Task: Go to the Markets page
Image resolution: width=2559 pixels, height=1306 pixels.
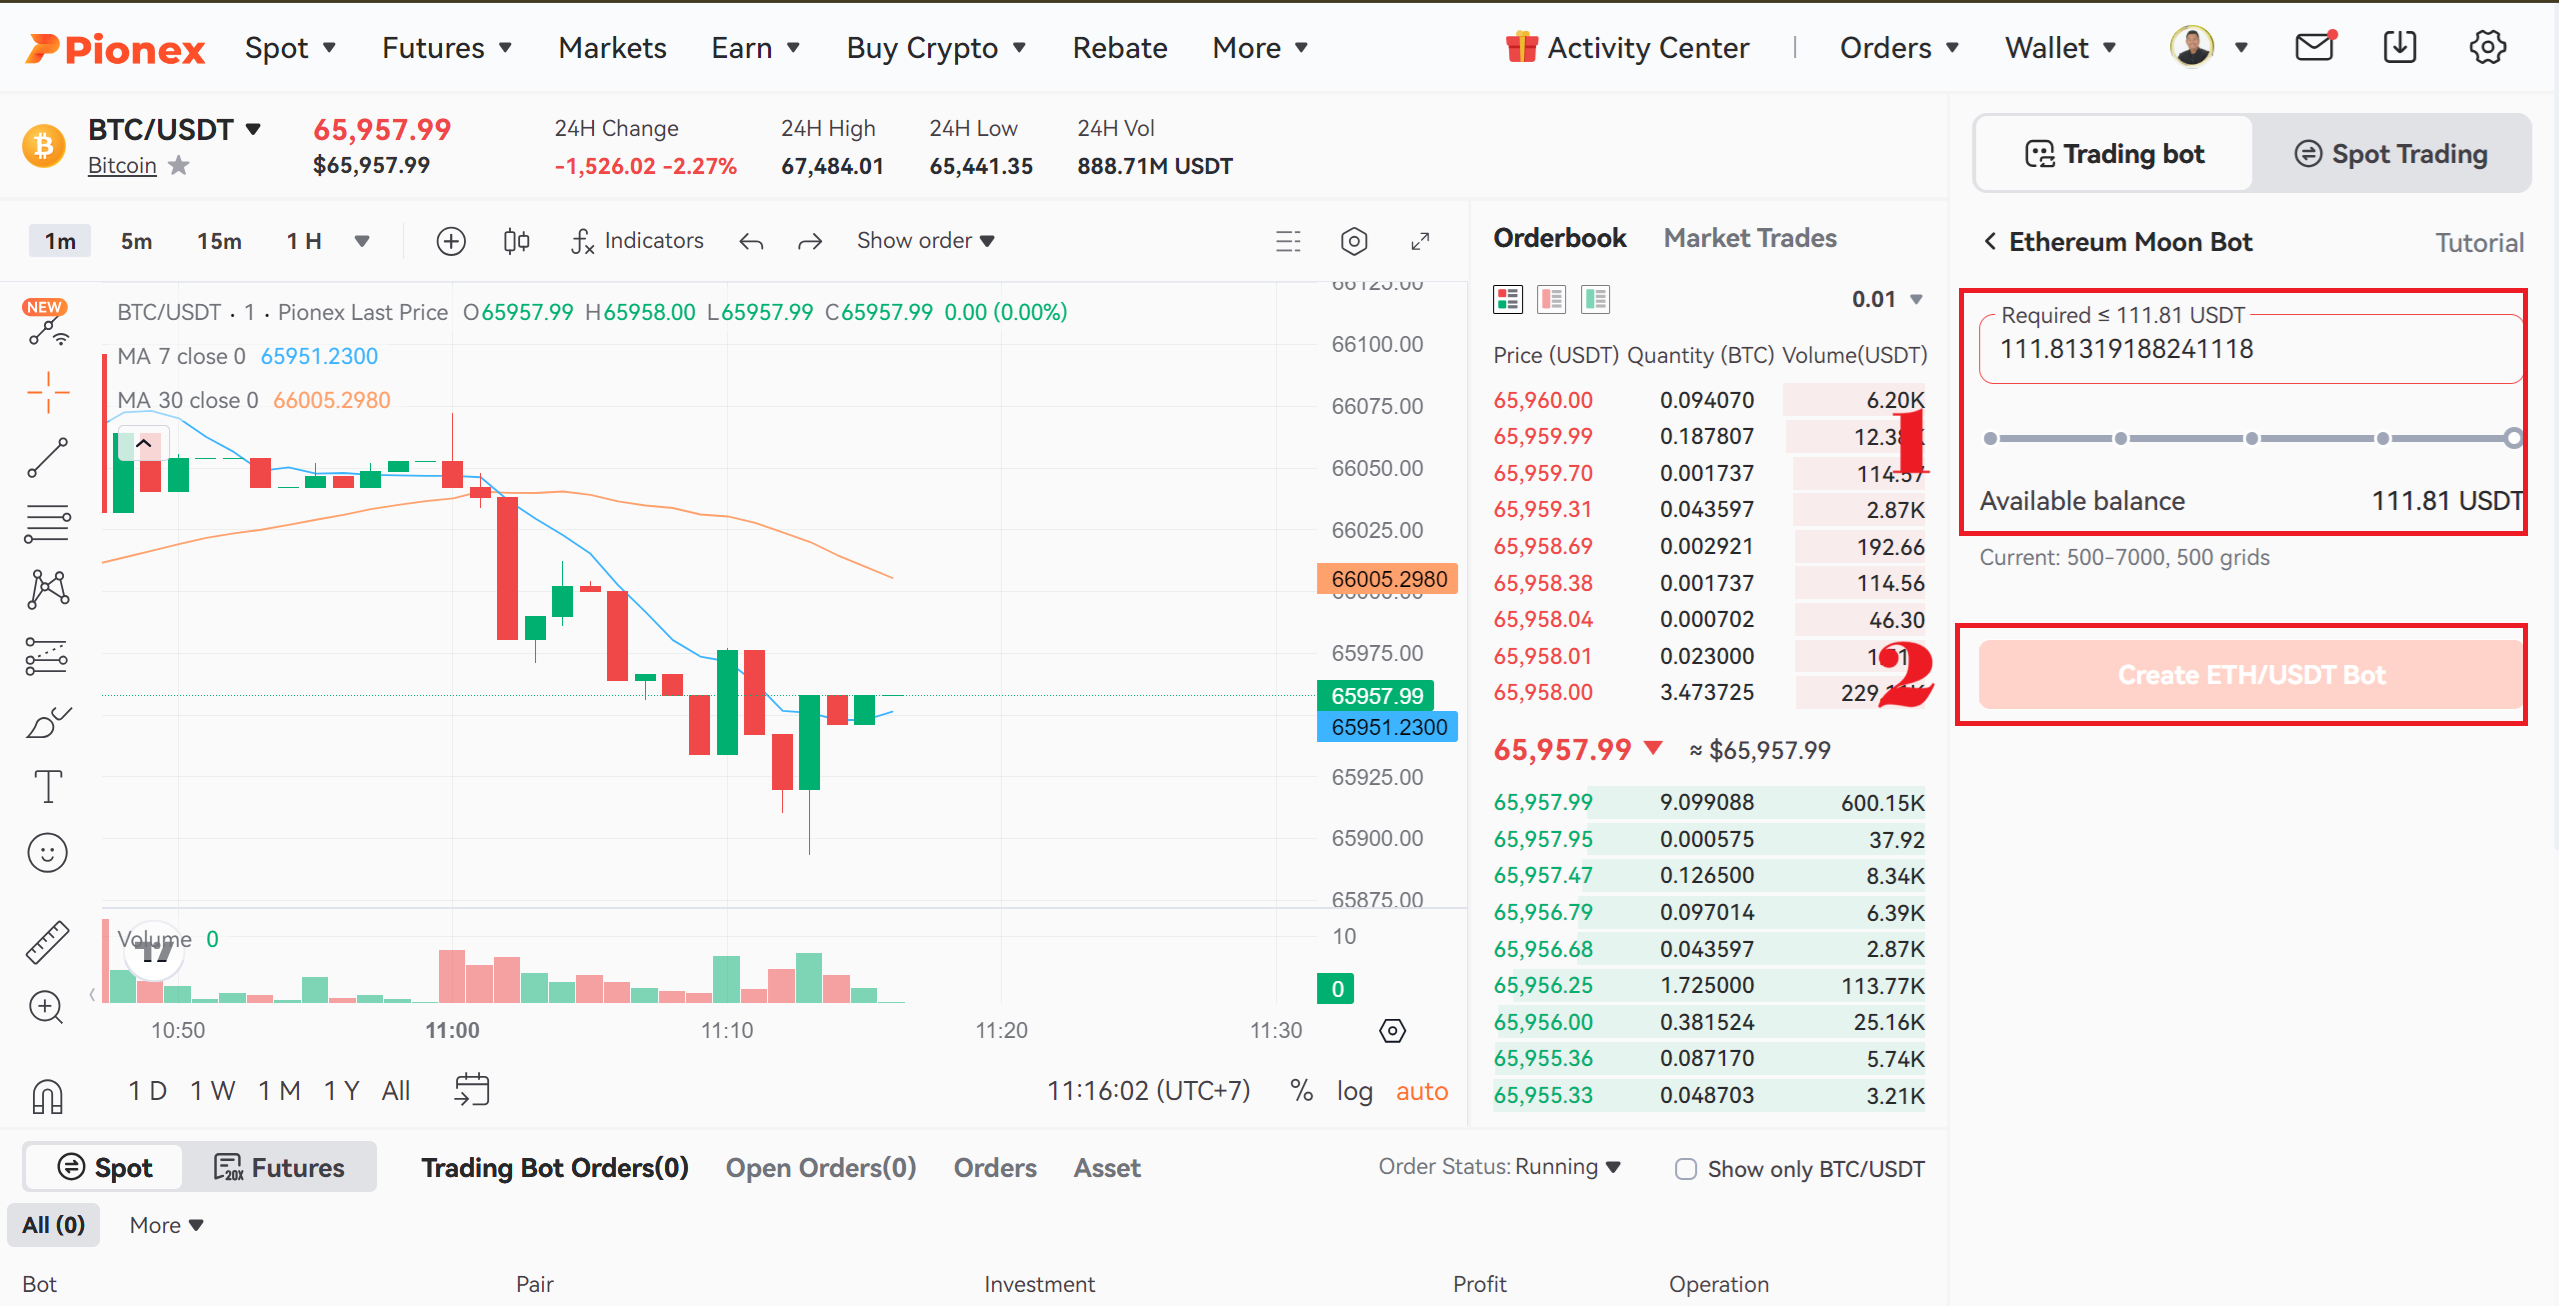Action: 612,48
